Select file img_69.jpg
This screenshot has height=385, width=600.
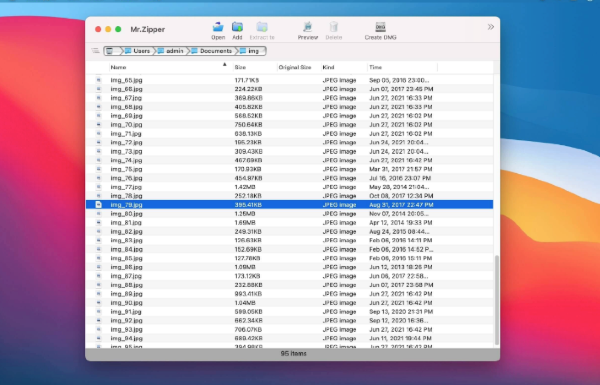[289, 116]
